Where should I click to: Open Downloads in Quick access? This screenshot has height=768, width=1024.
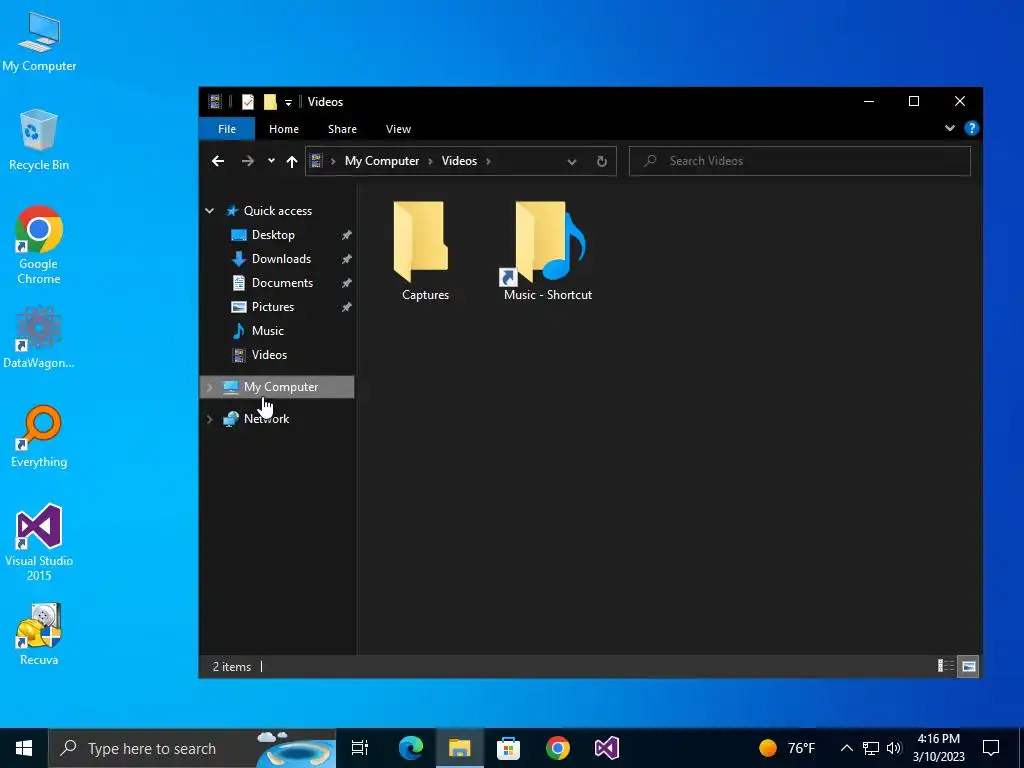[281, 259]
